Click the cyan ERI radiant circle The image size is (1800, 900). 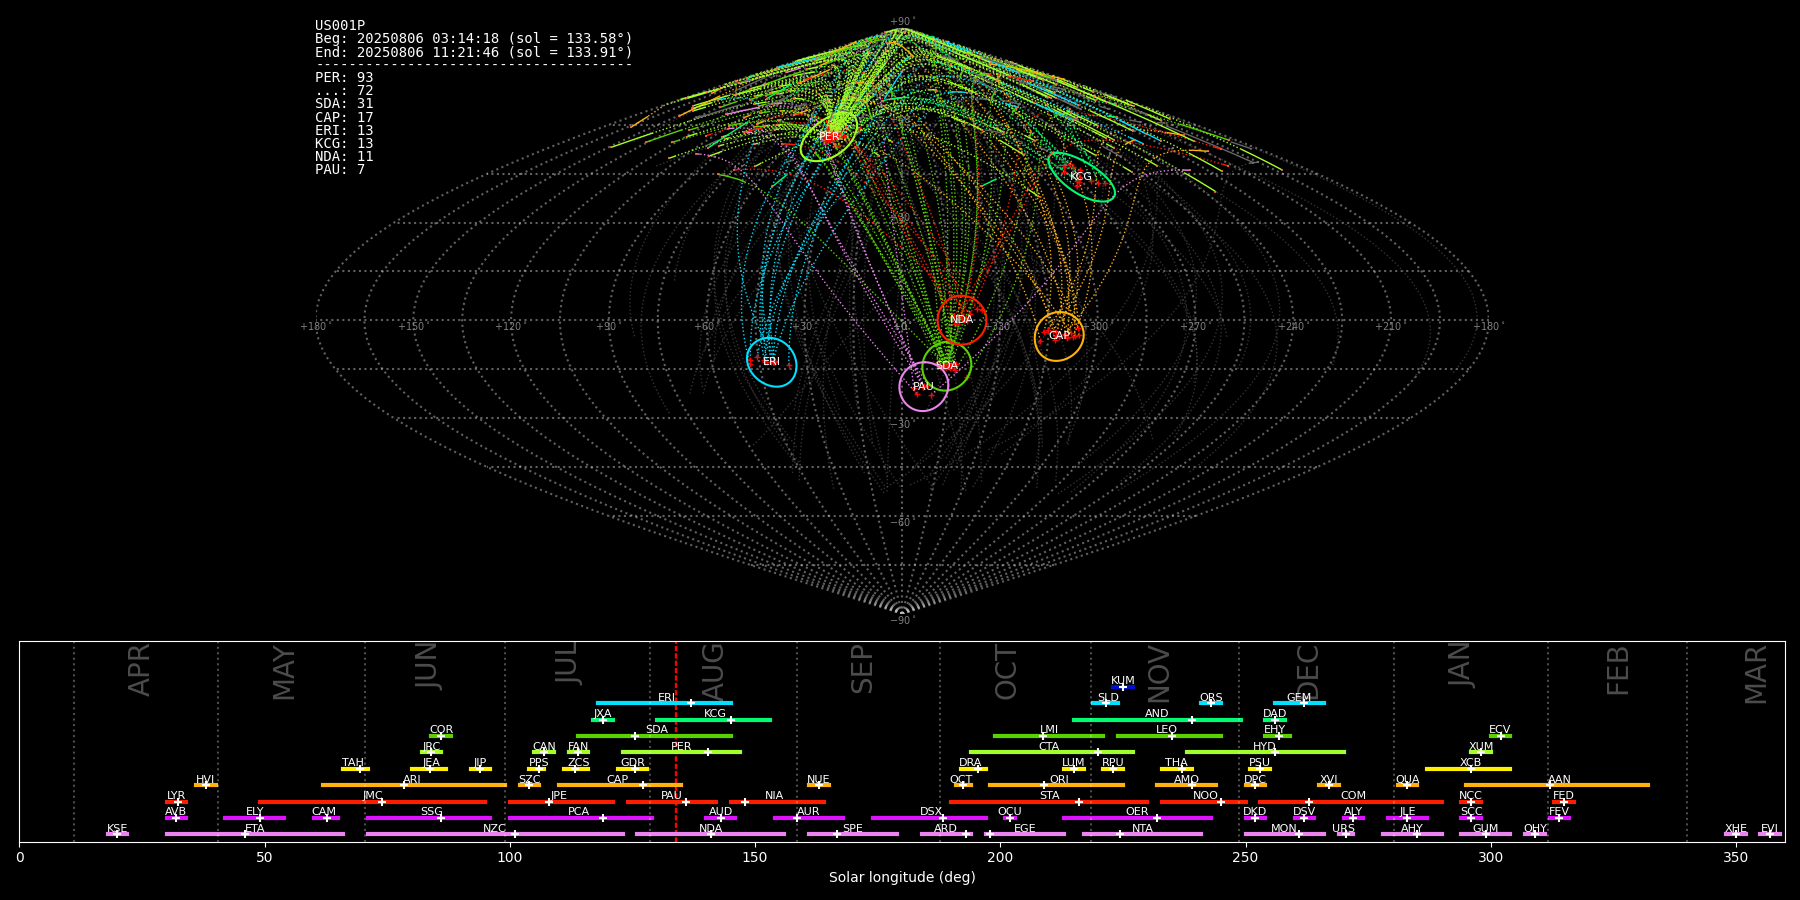(771, 362)
